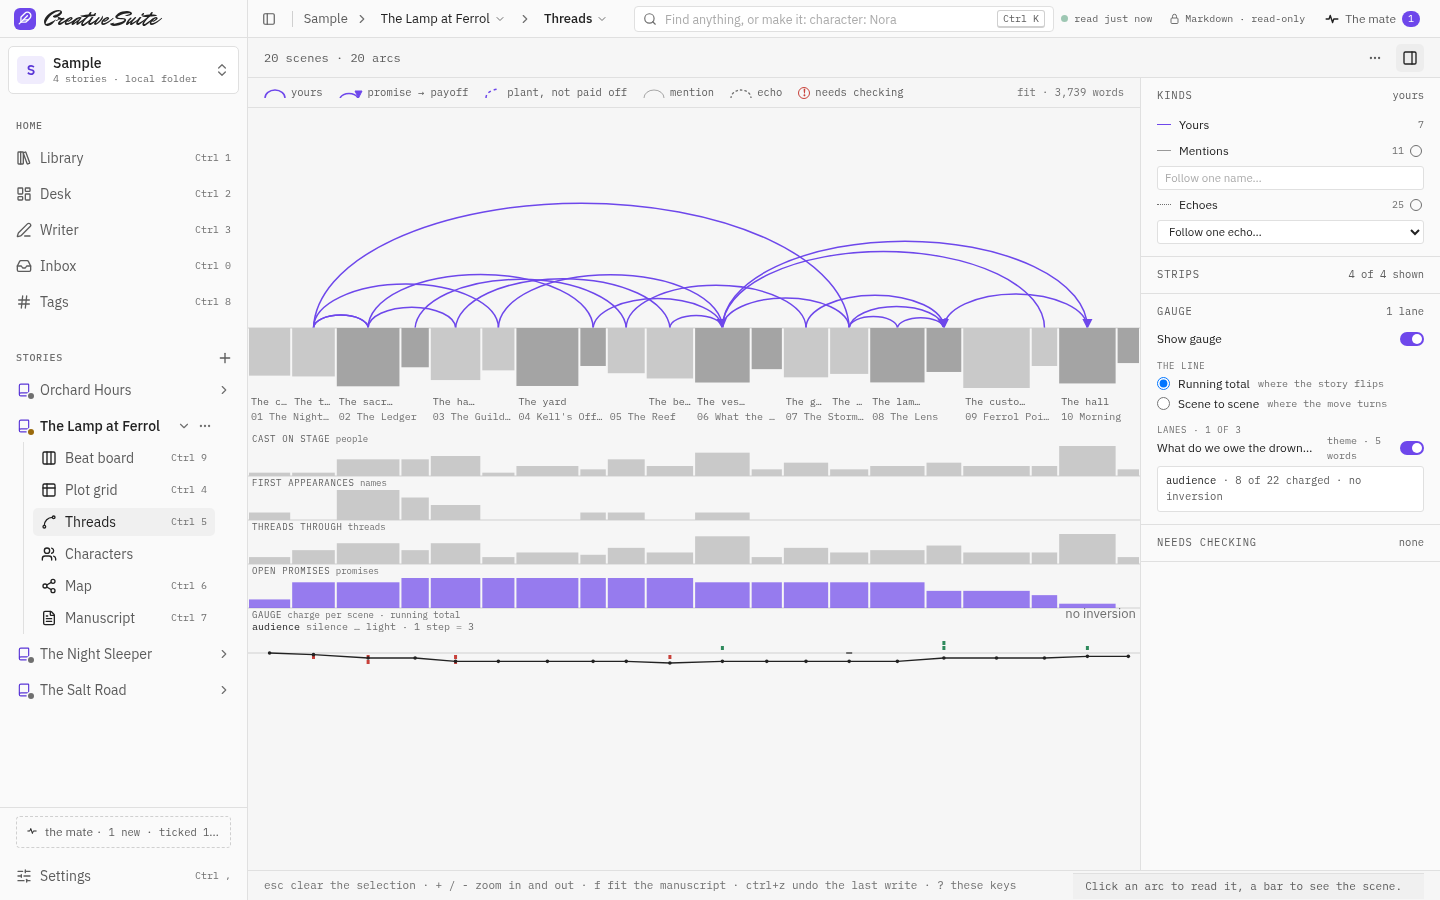Viewport: 1440px width, 900px height.
Task: Open the three-dot menu above the inspector
Action: coord(1375,58)
